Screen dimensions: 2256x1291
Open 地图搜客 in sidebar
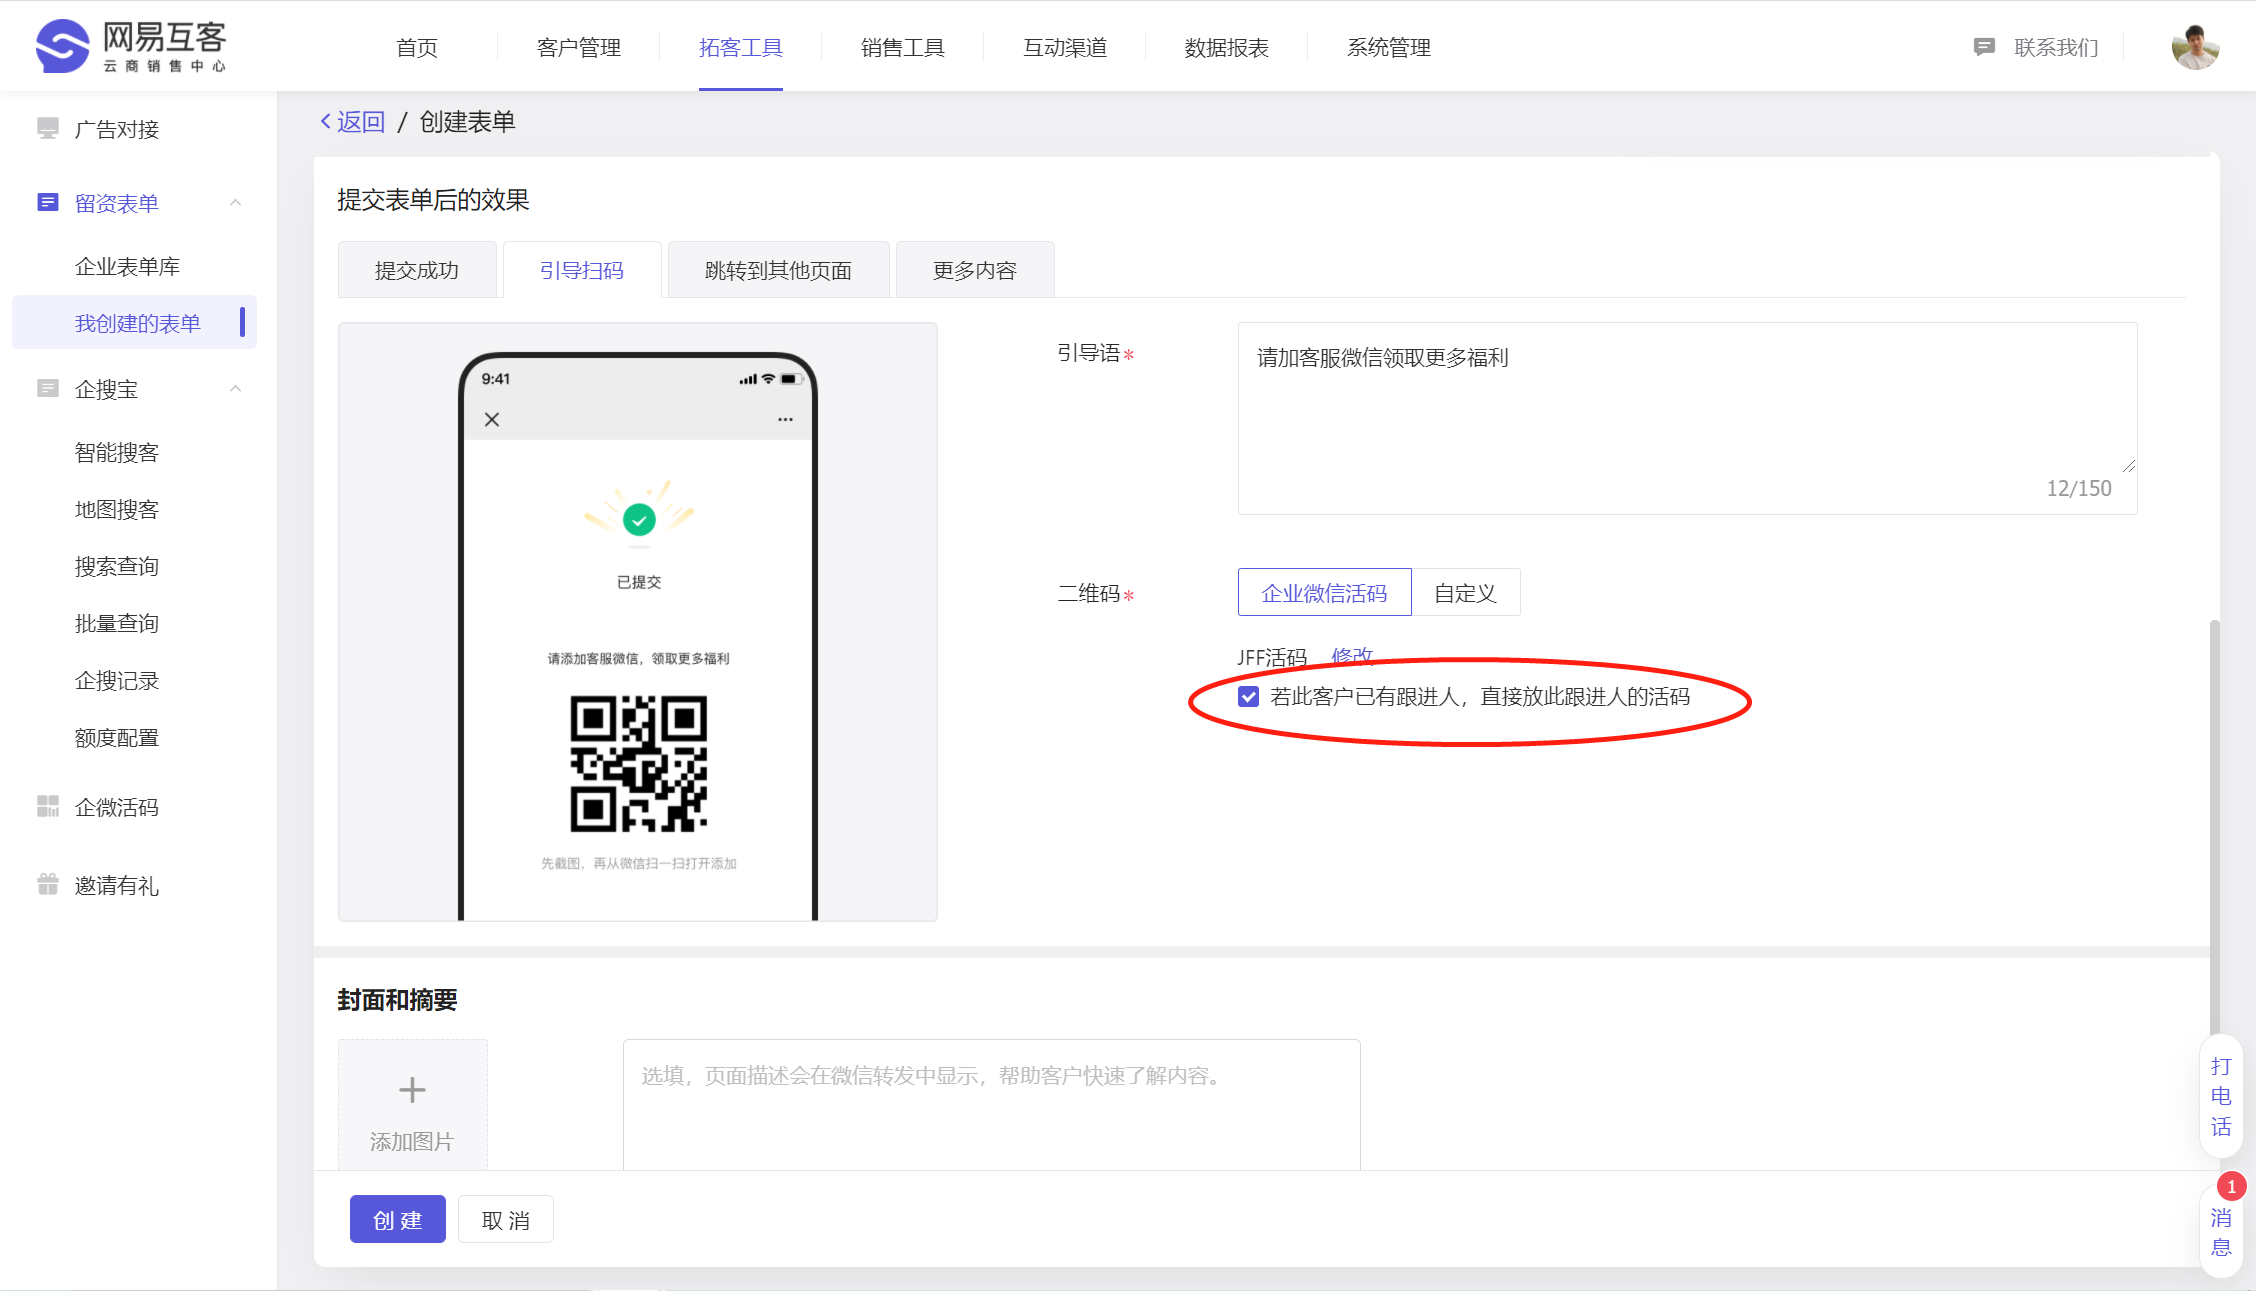pyautogui.click(x=117, y=509)
